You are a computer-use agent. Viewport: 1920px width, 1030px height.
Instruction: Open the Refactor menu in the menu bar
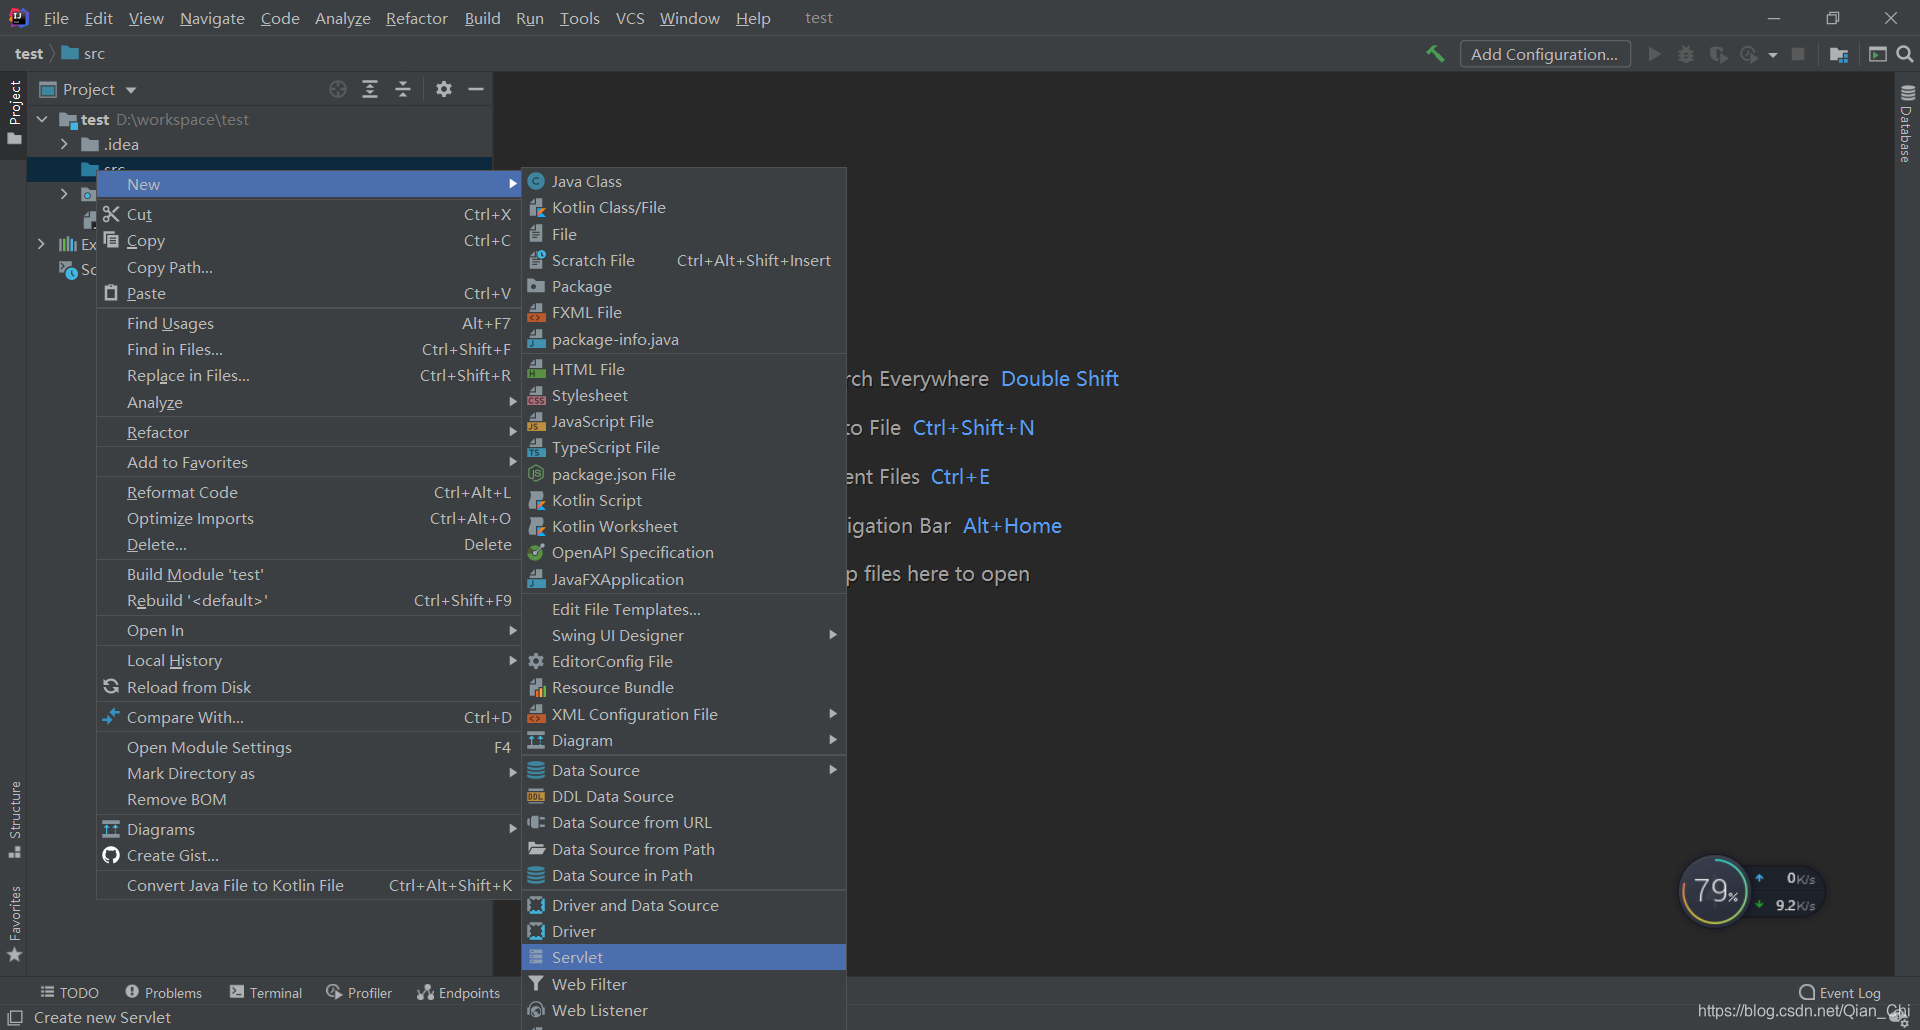417,18
